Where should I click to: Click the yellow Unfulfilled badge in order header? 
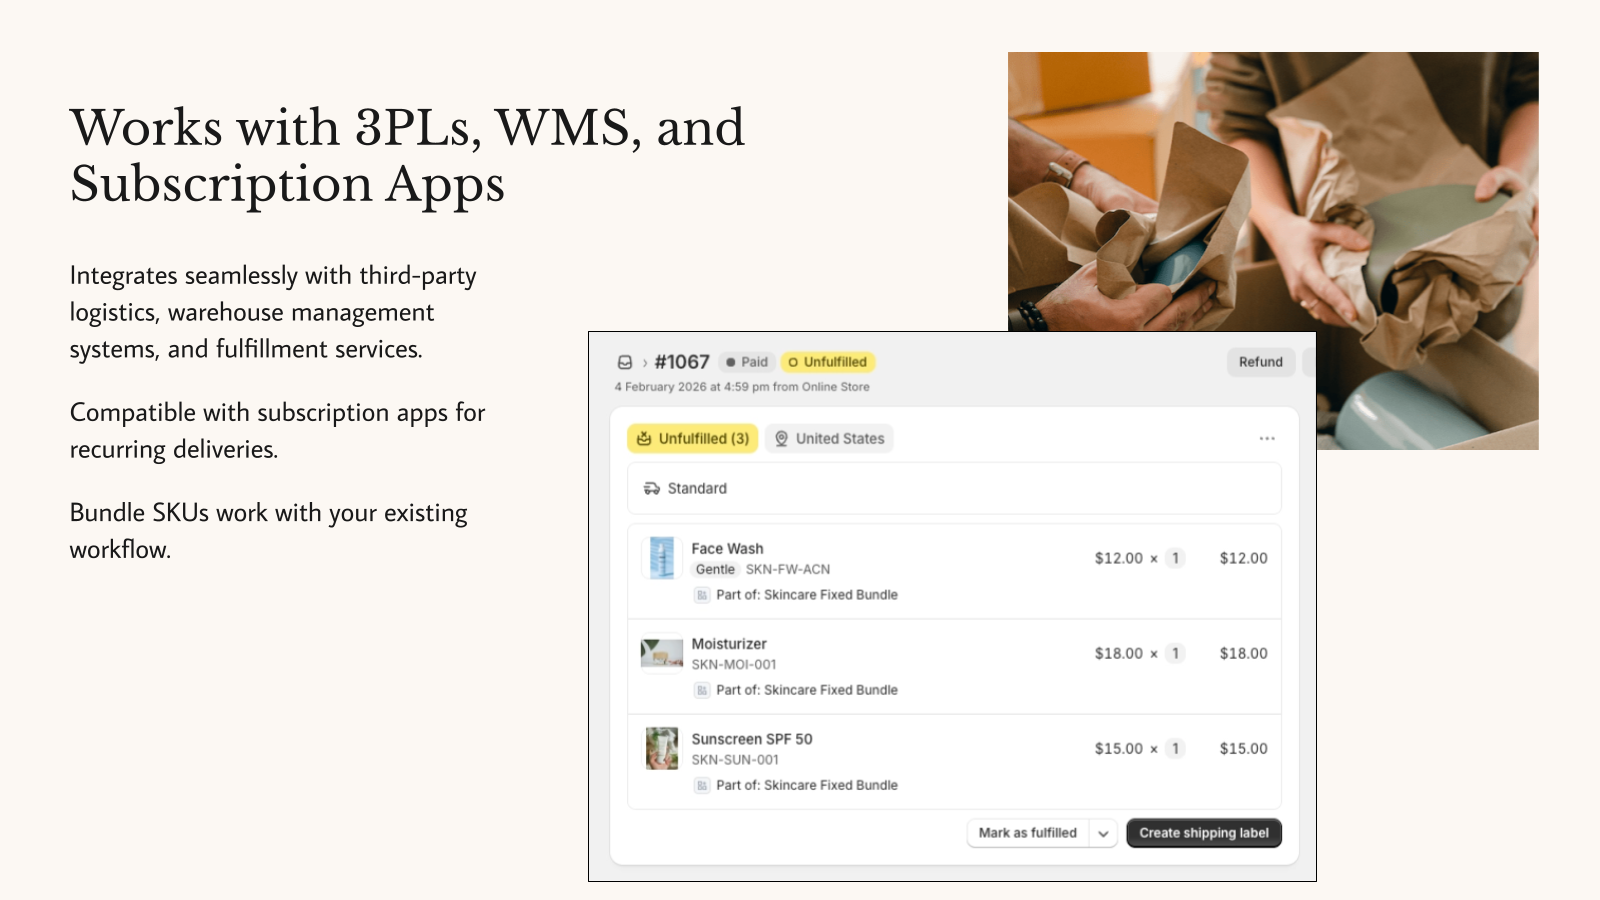point(828,362)
